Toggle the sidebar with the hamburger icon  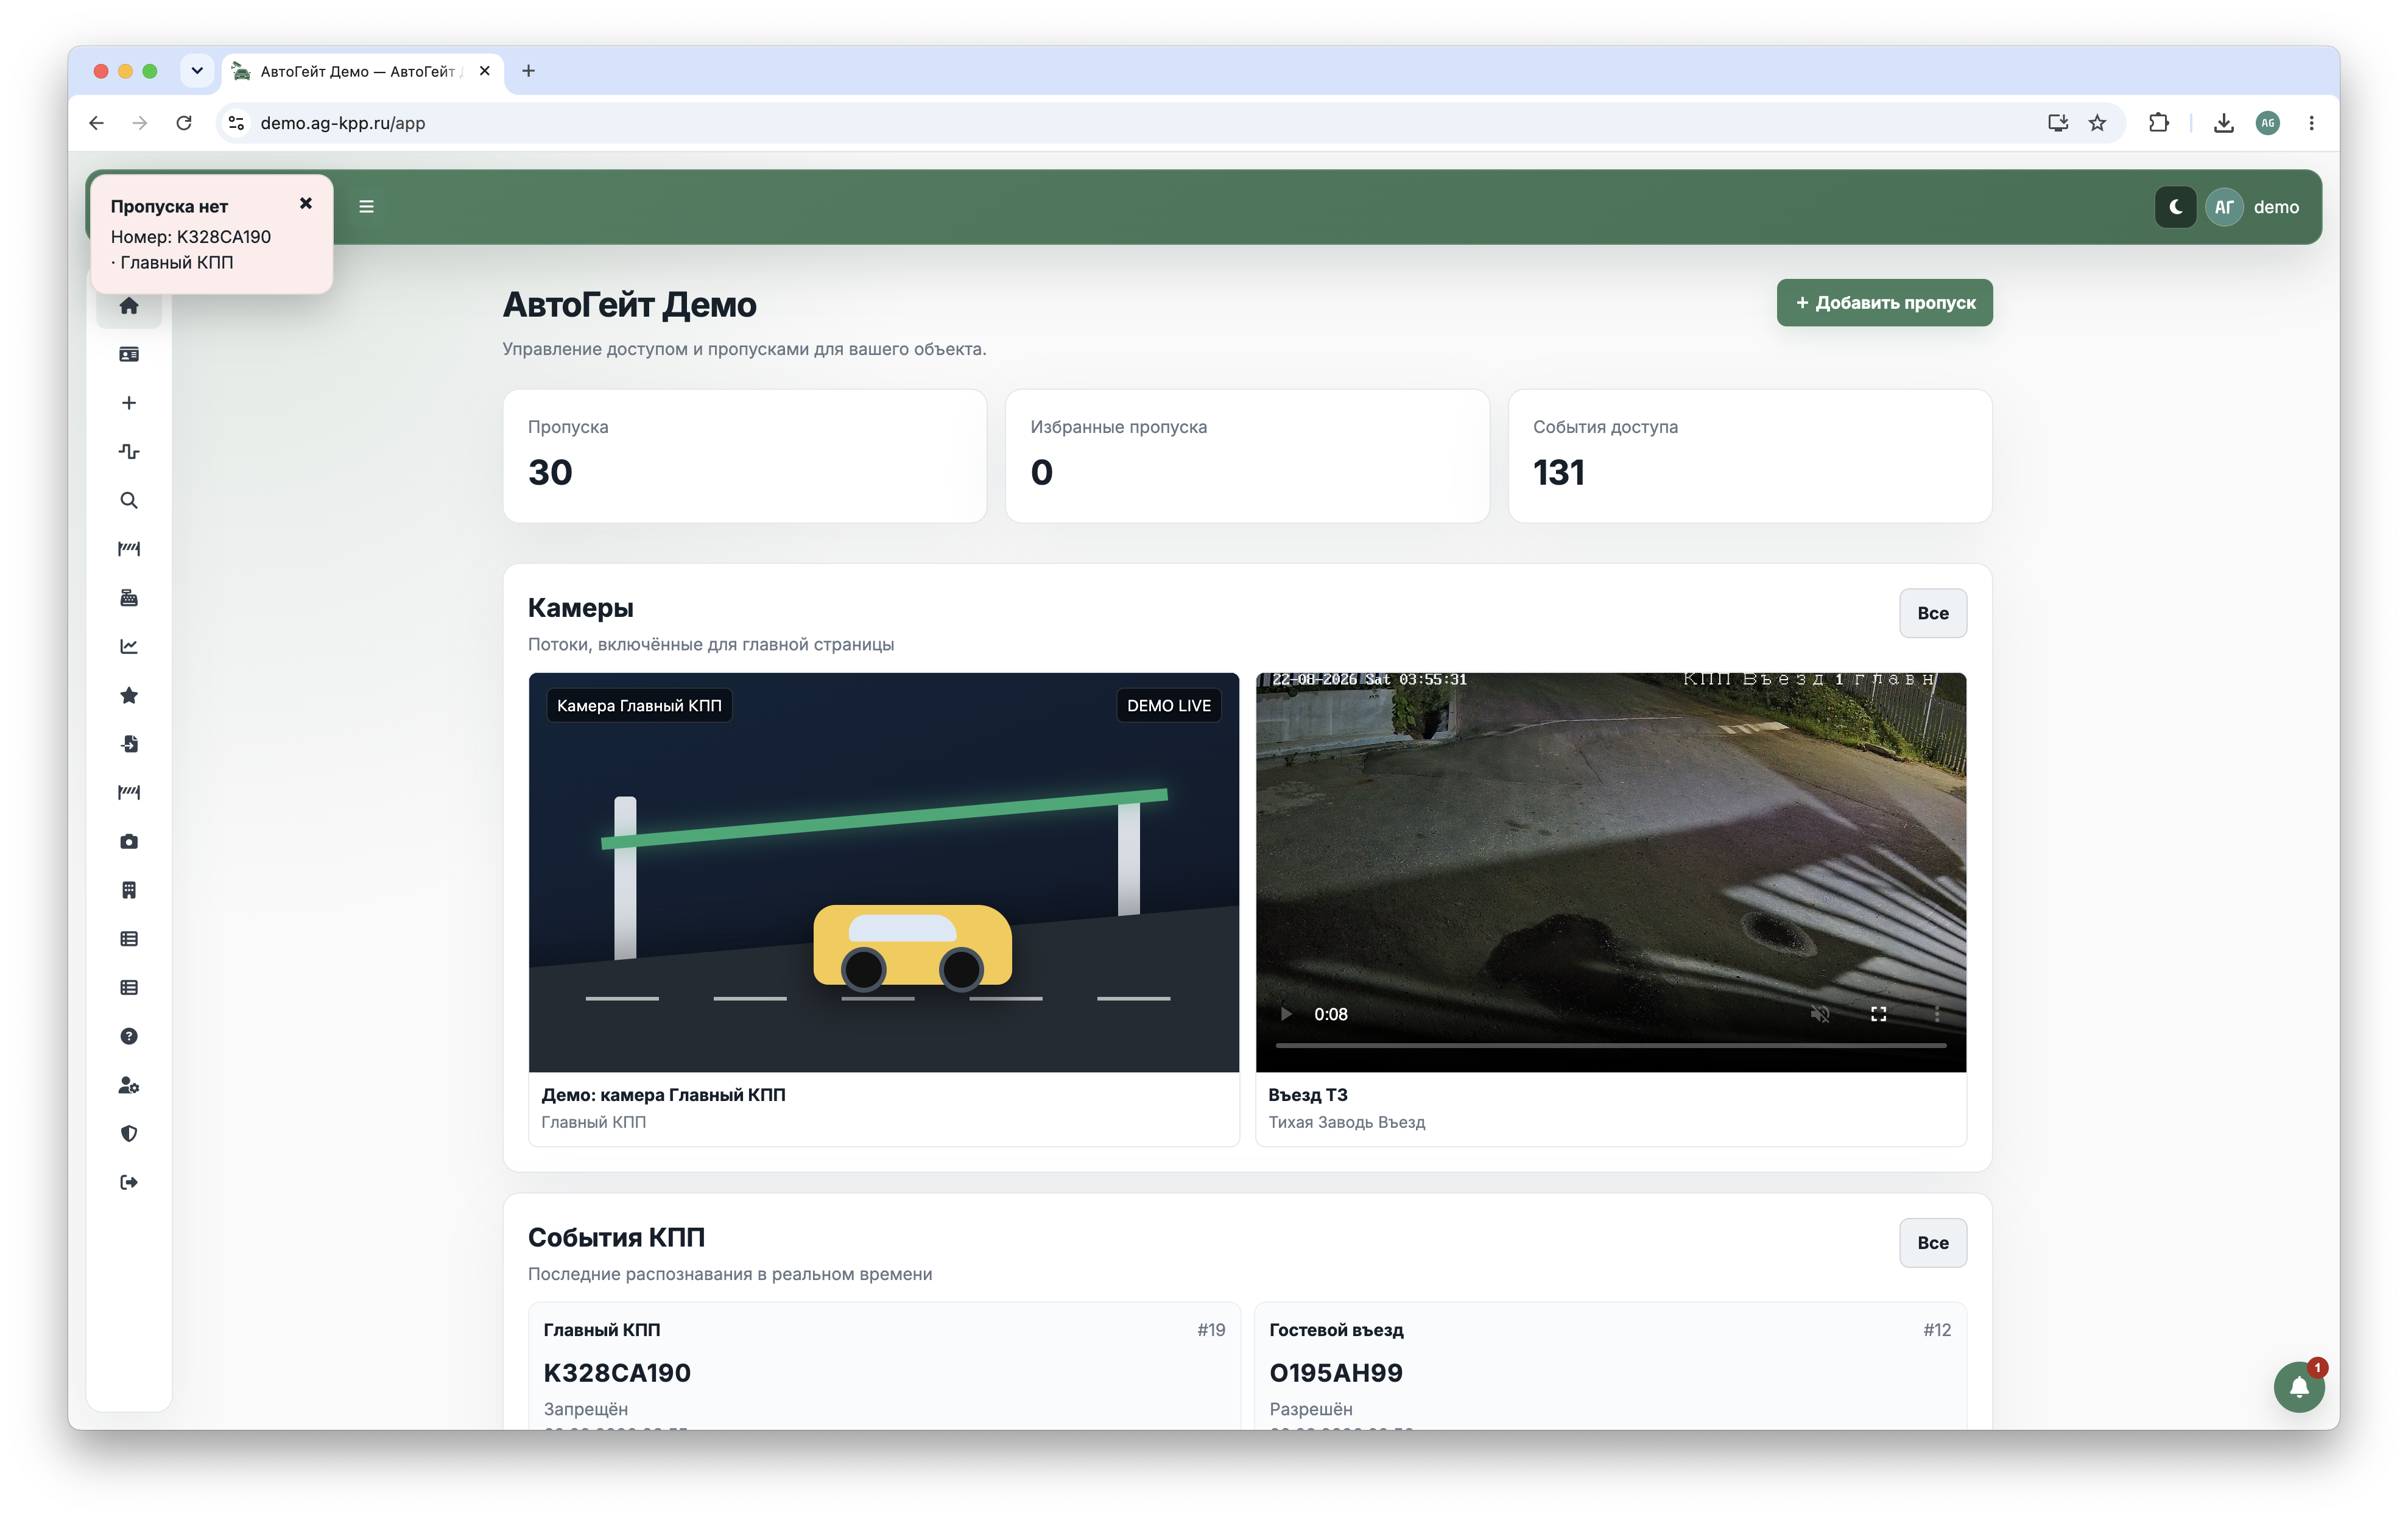coord(367,207)
